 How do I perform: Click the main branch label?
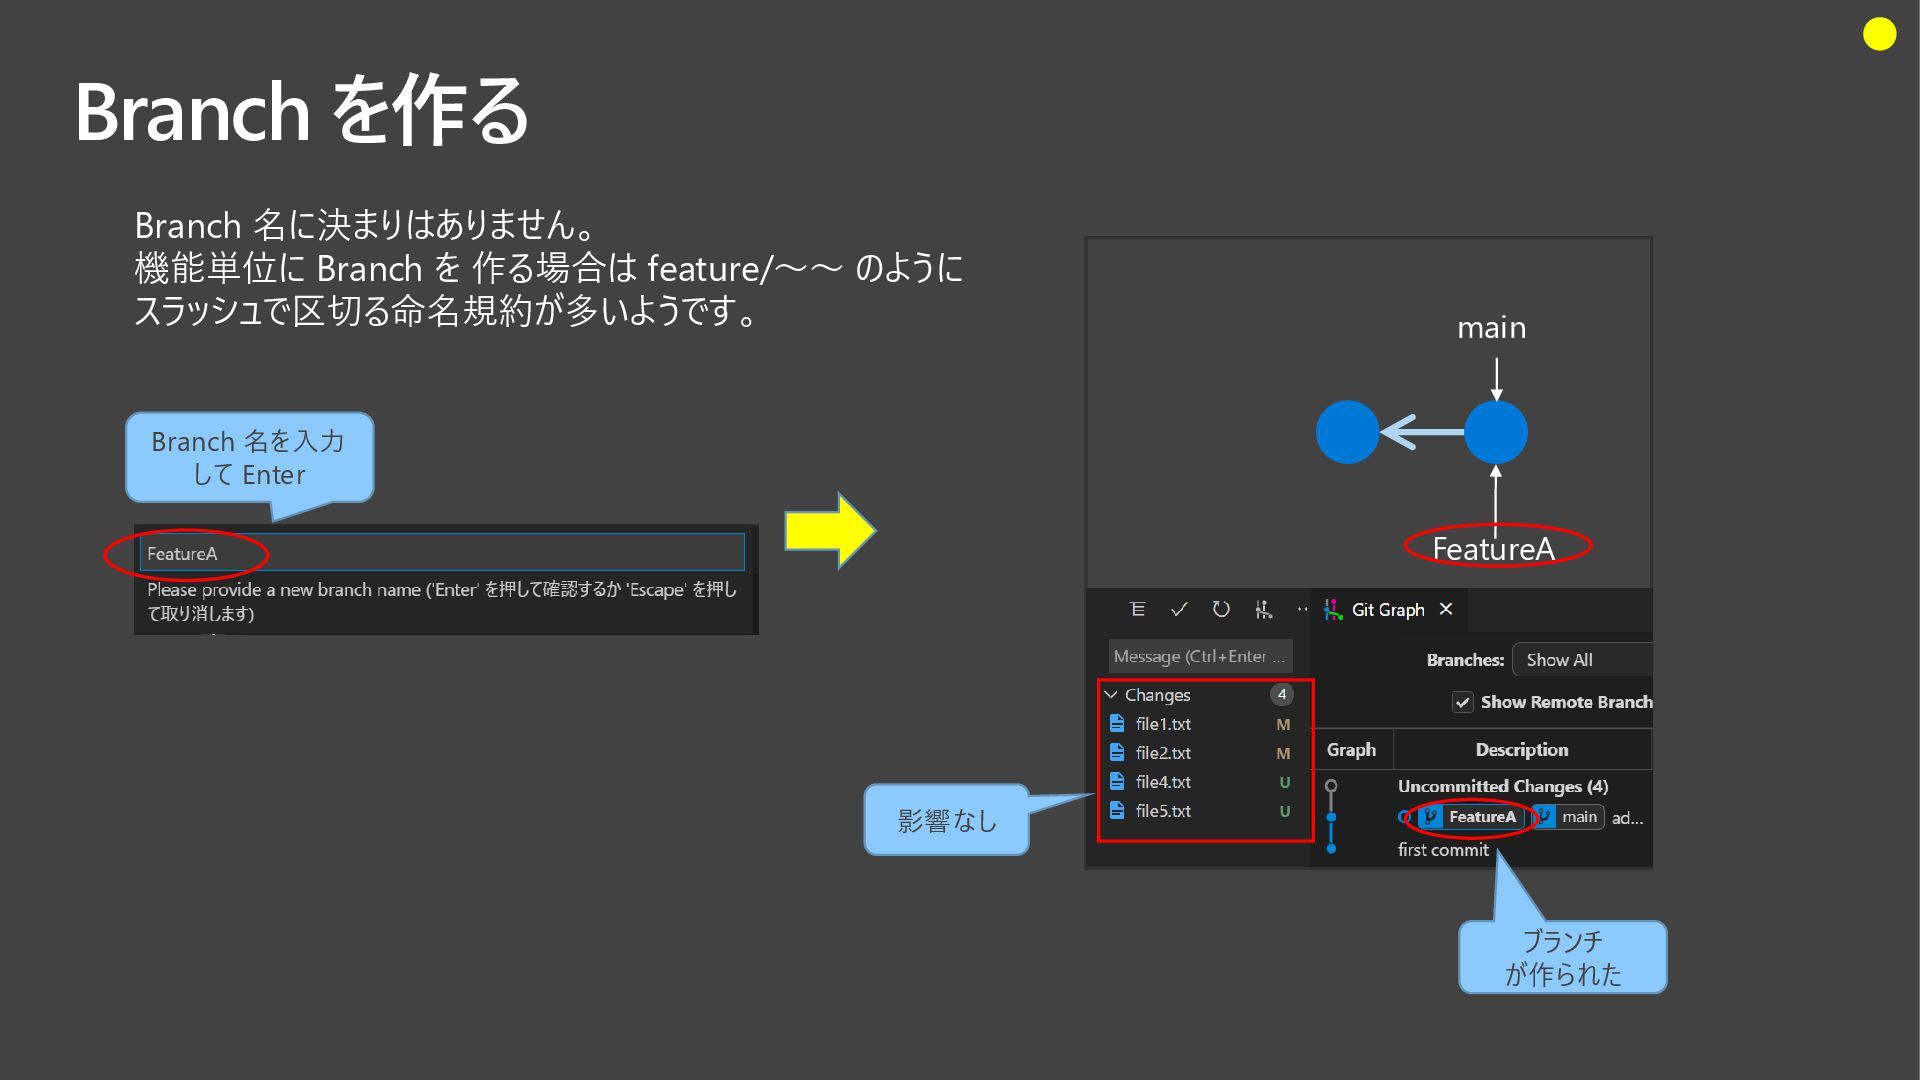click(x=1579, y=817)
